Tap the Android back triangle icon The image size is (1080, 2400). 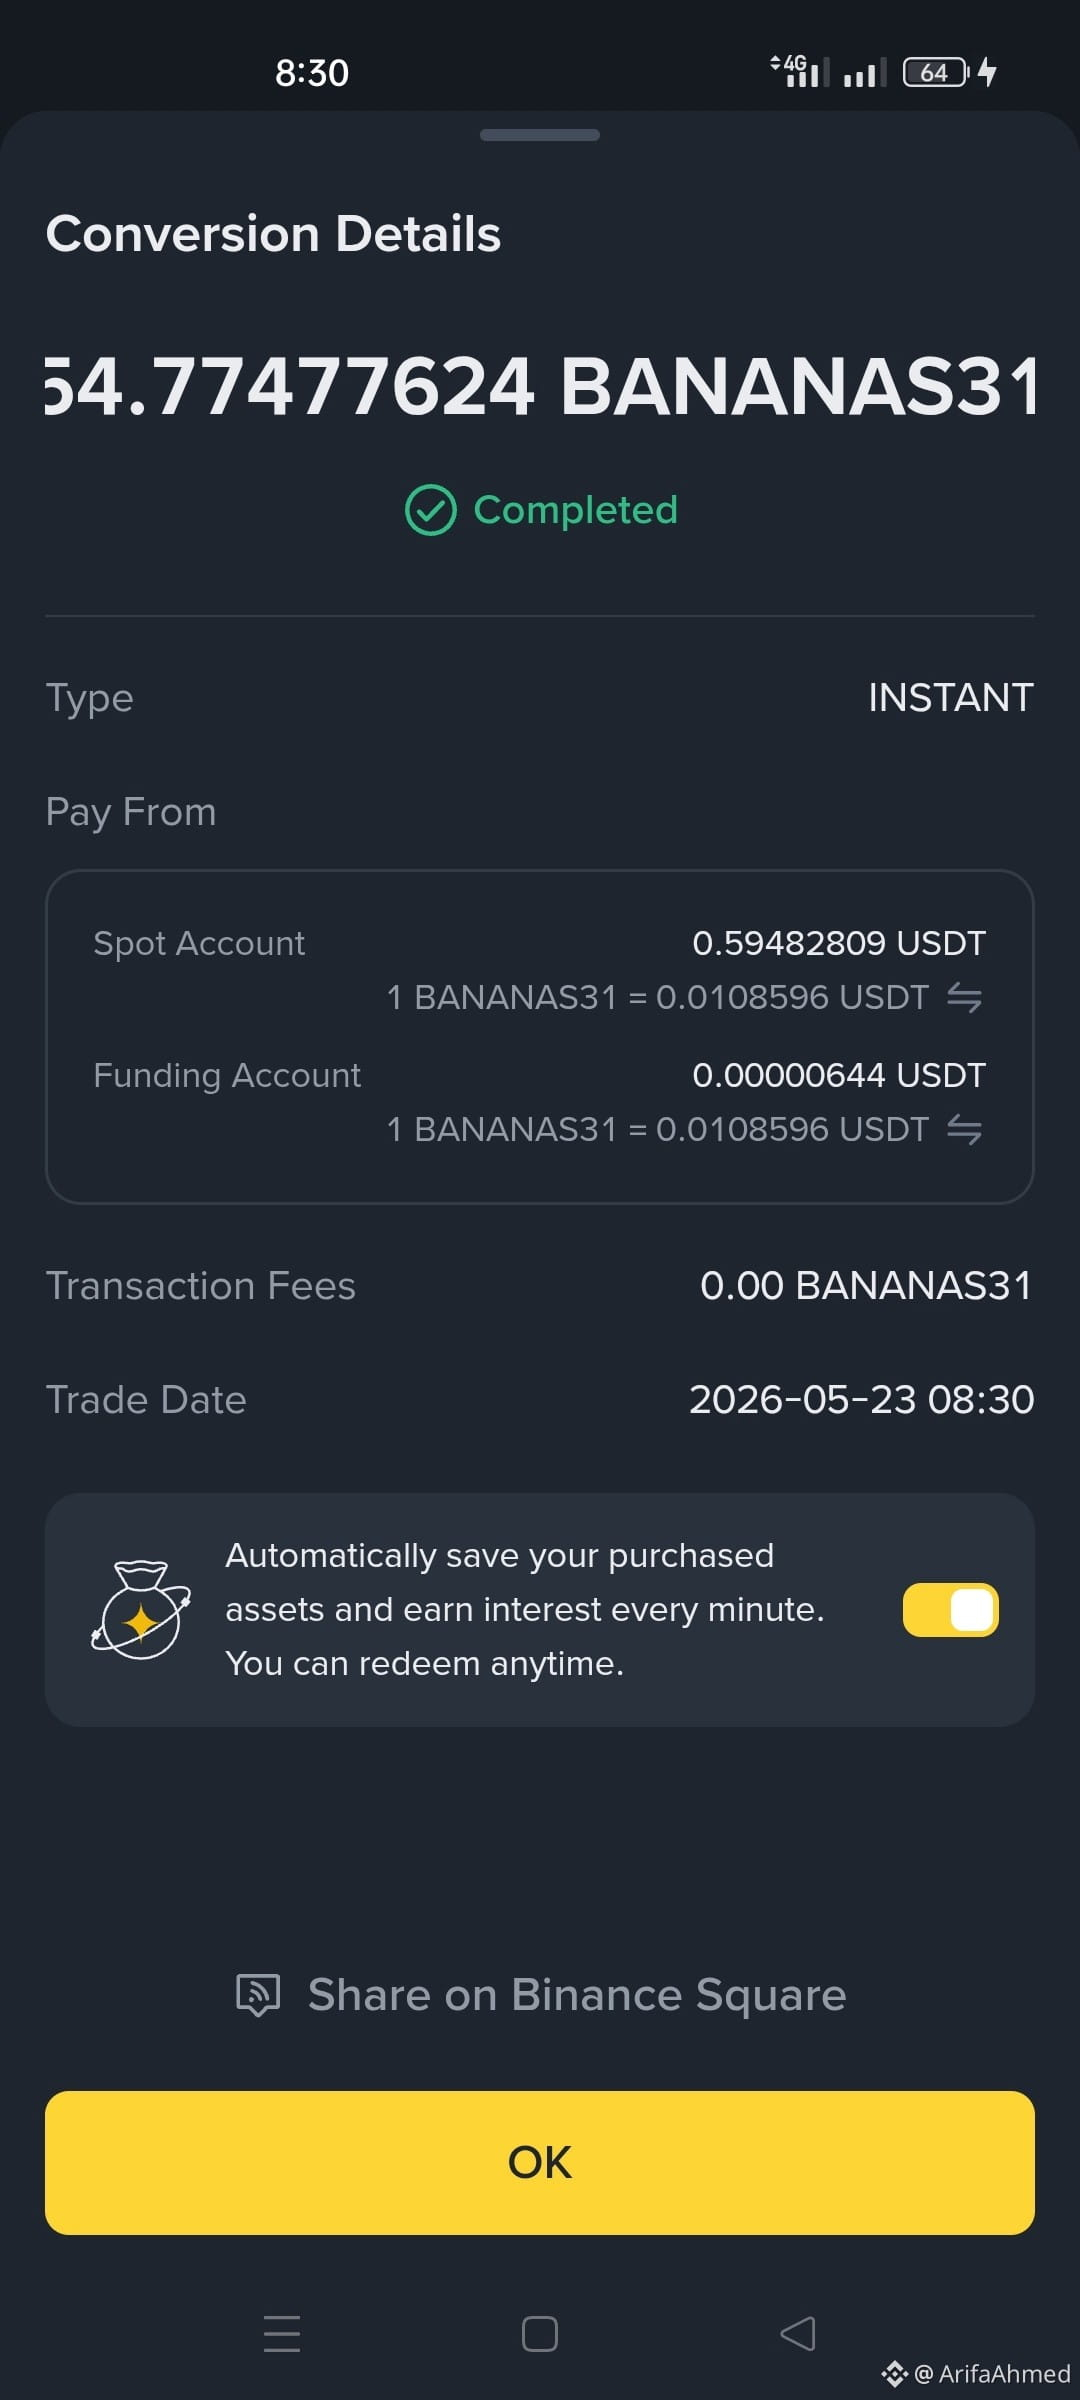coord(798,2333)
